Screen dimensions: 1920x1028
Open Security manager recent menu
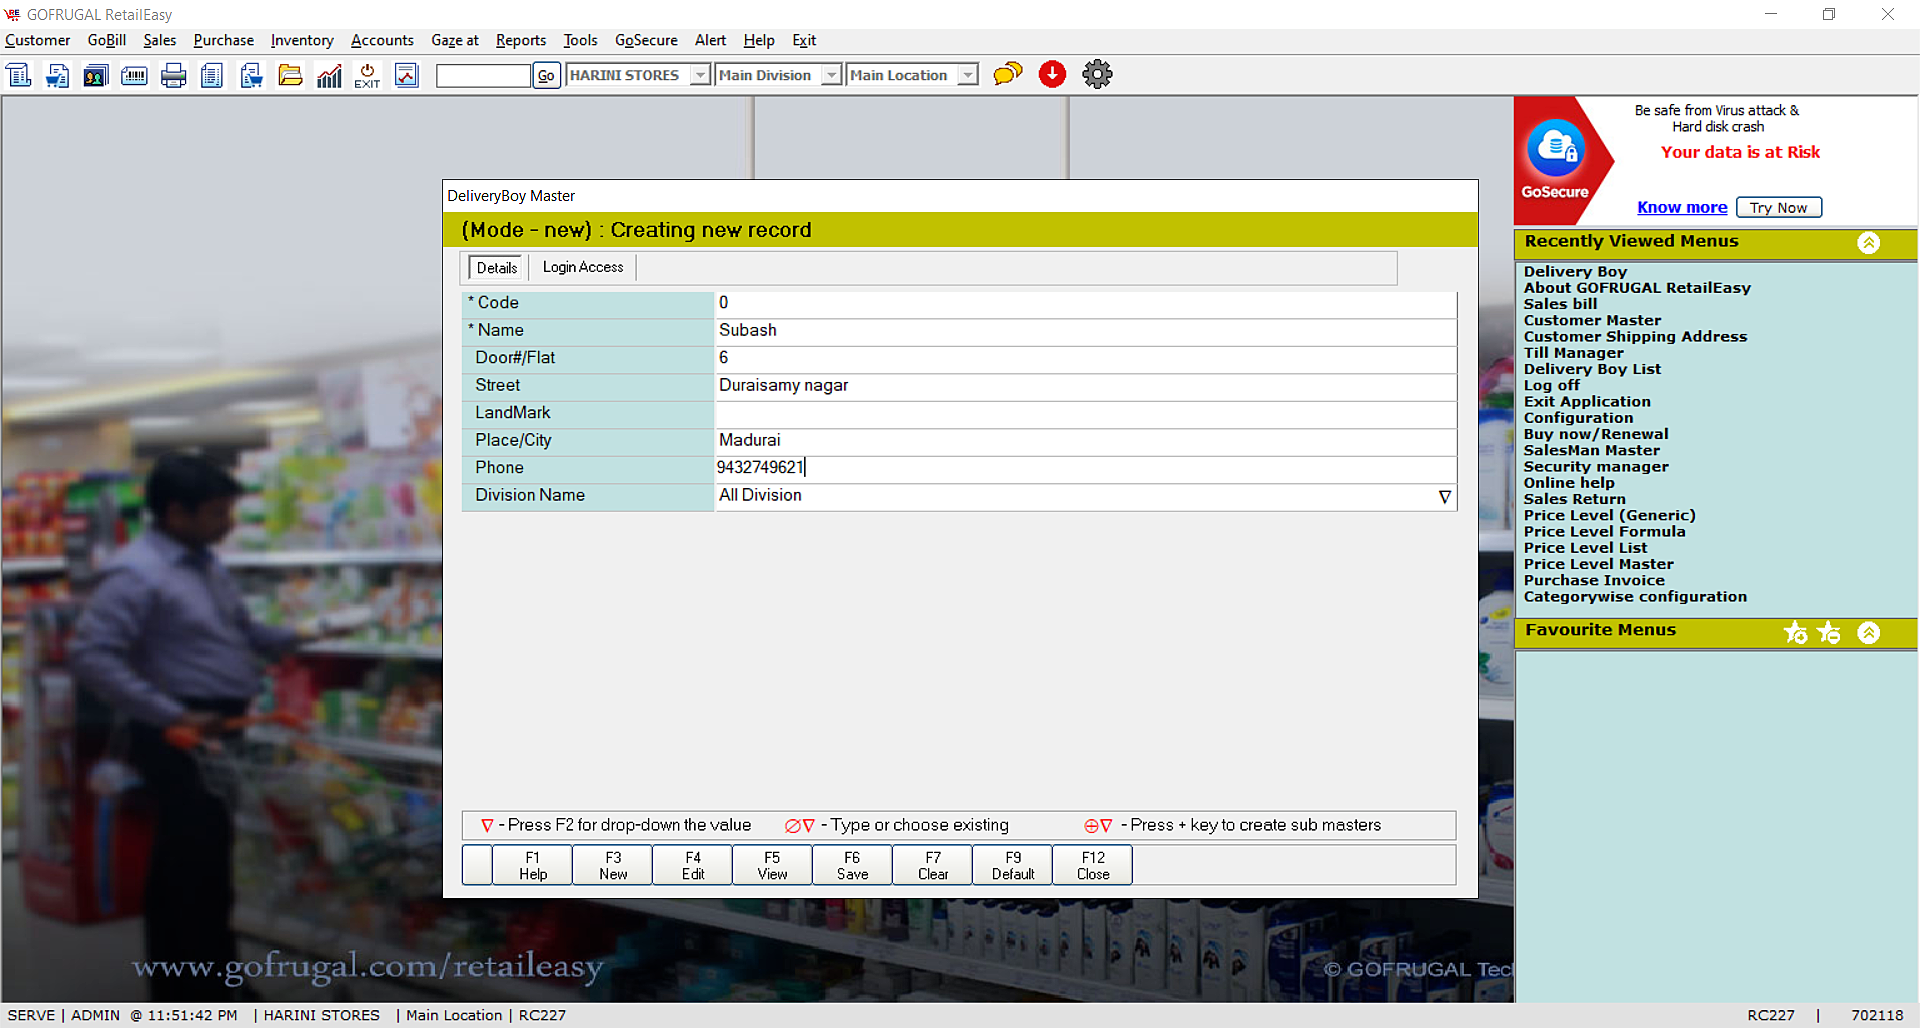click(1596, 467)
